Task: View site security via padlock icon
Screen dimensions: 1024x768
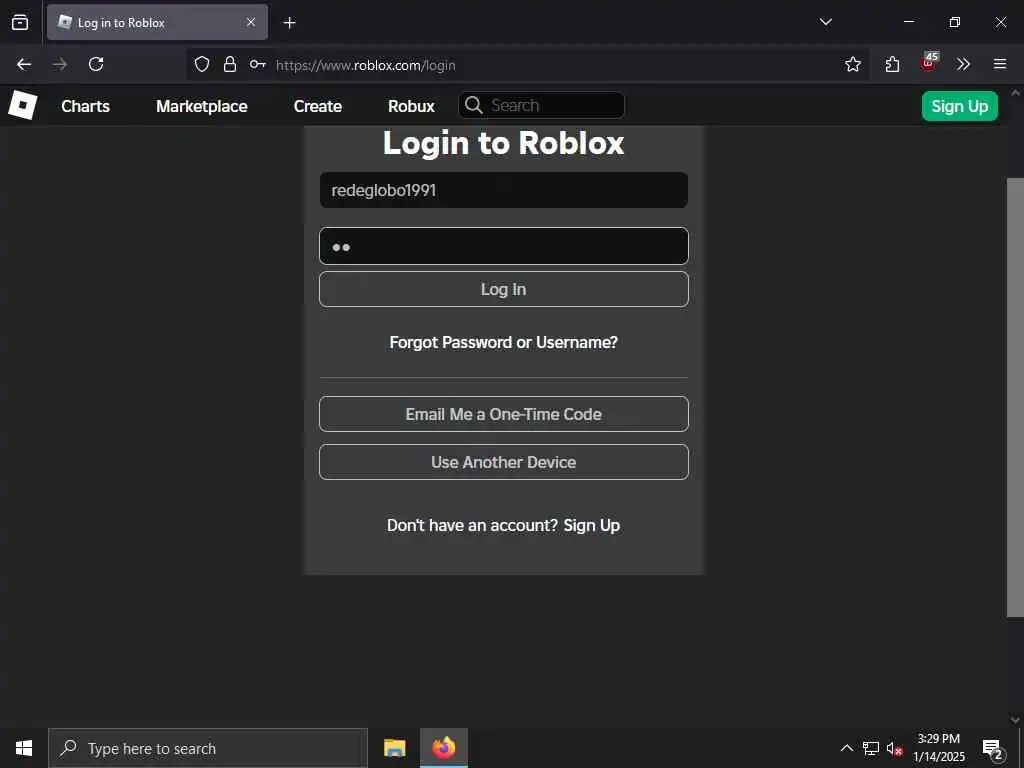Action: pyautogui.click(x=230, y=64)
